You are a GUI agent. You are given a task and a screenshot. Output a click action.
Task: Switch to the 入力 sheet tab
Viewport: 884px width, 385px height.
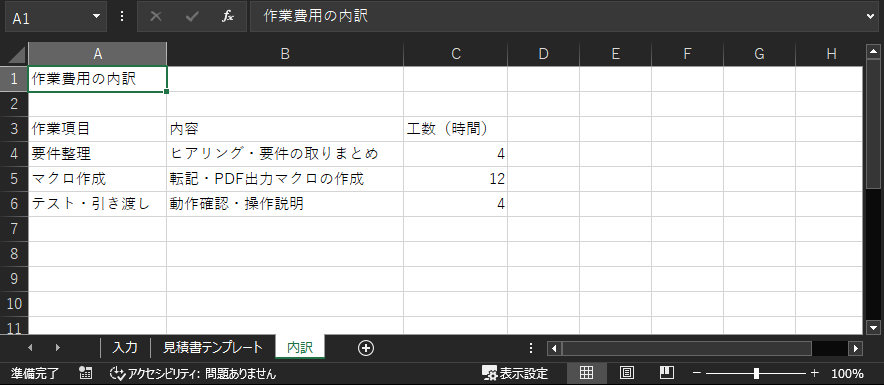(125, 347)
